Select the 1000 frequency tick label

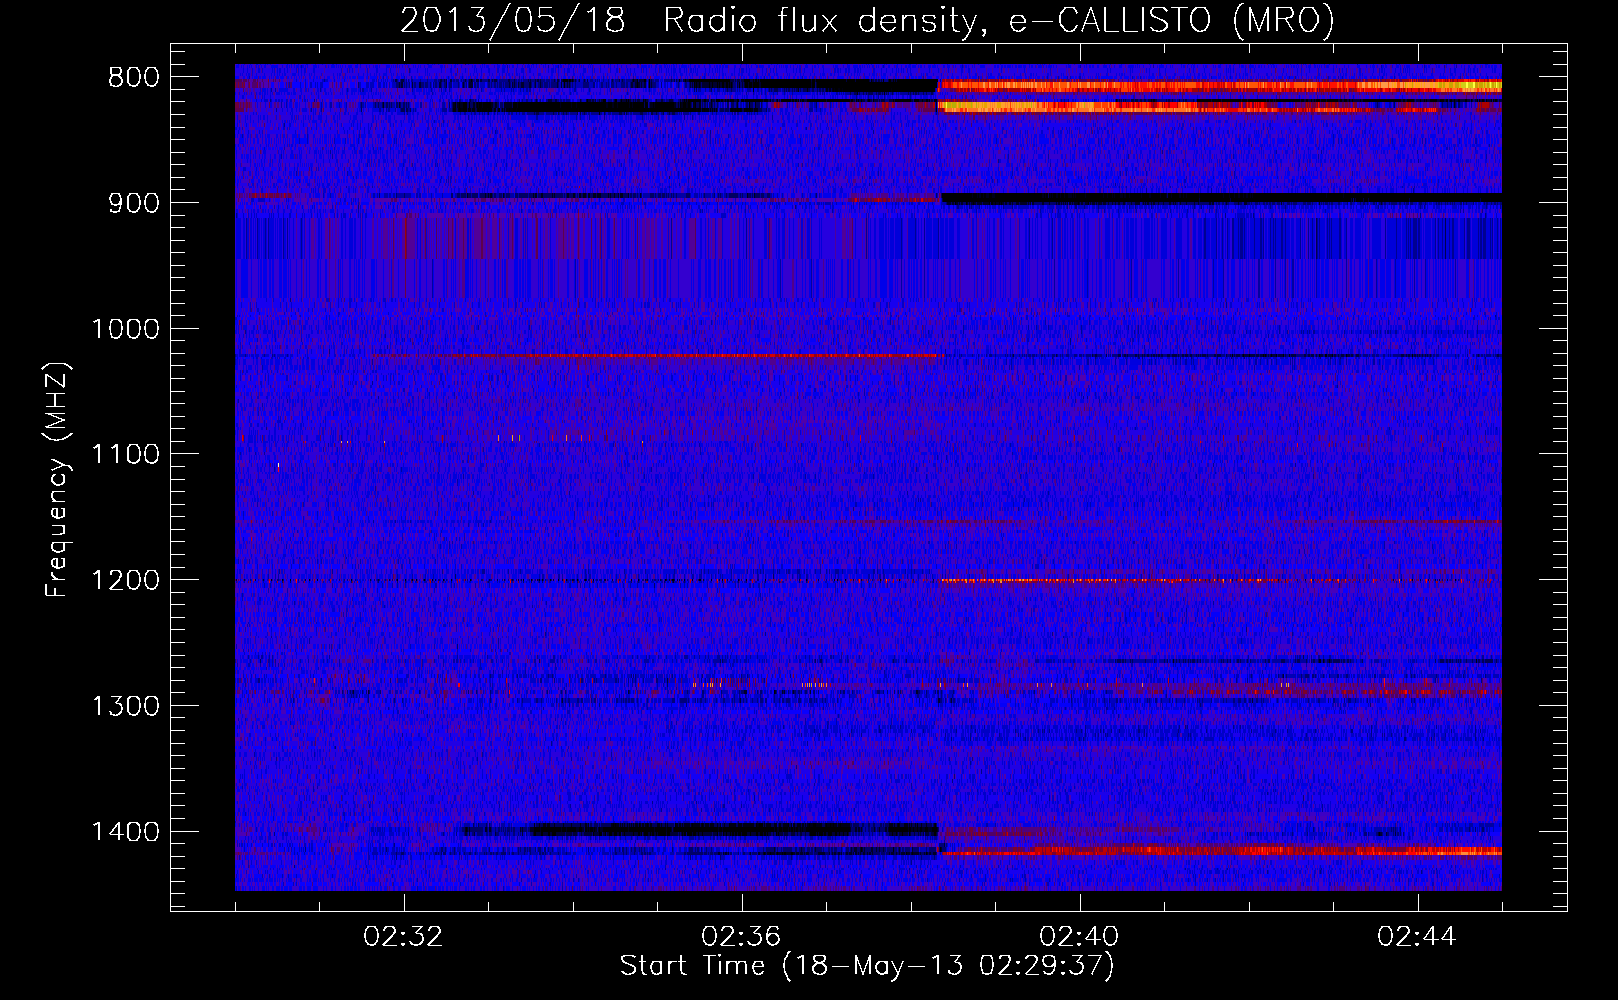click(x=125, y=329)
